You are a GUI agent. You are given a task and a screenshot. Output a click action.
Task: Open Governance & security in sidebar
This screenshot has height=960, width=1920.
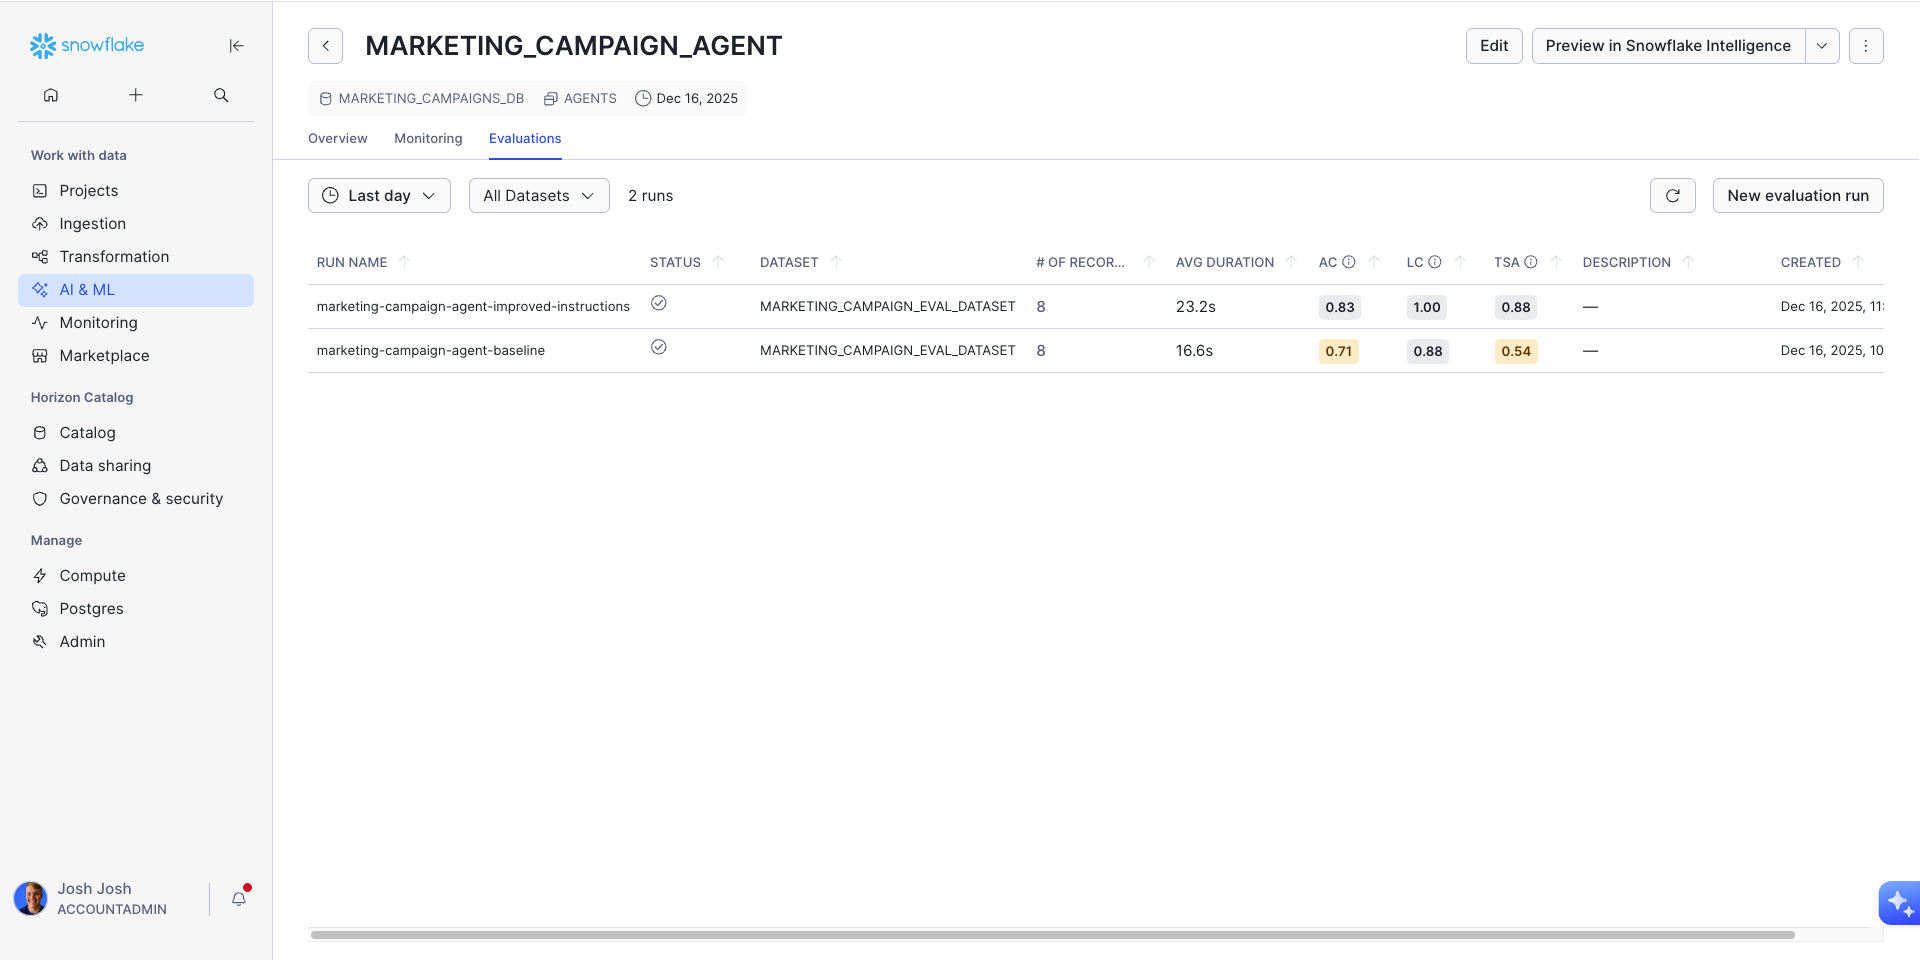click(x=141, y=499)
